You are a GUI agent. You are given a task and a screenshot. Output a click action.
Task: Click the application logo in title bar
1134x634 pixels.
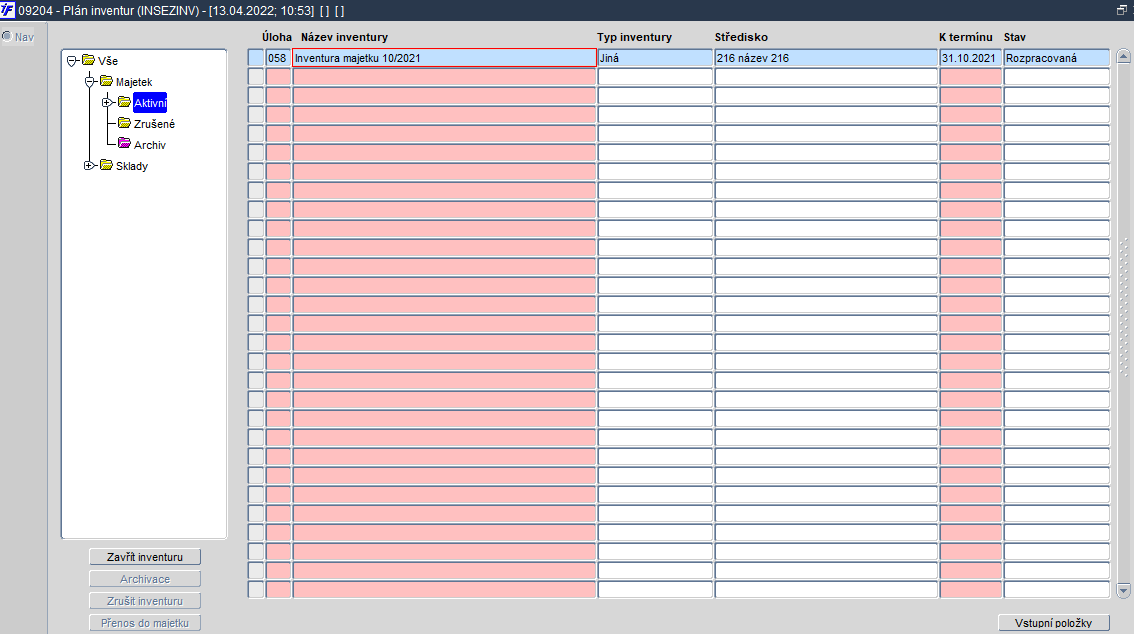(7, 10)
